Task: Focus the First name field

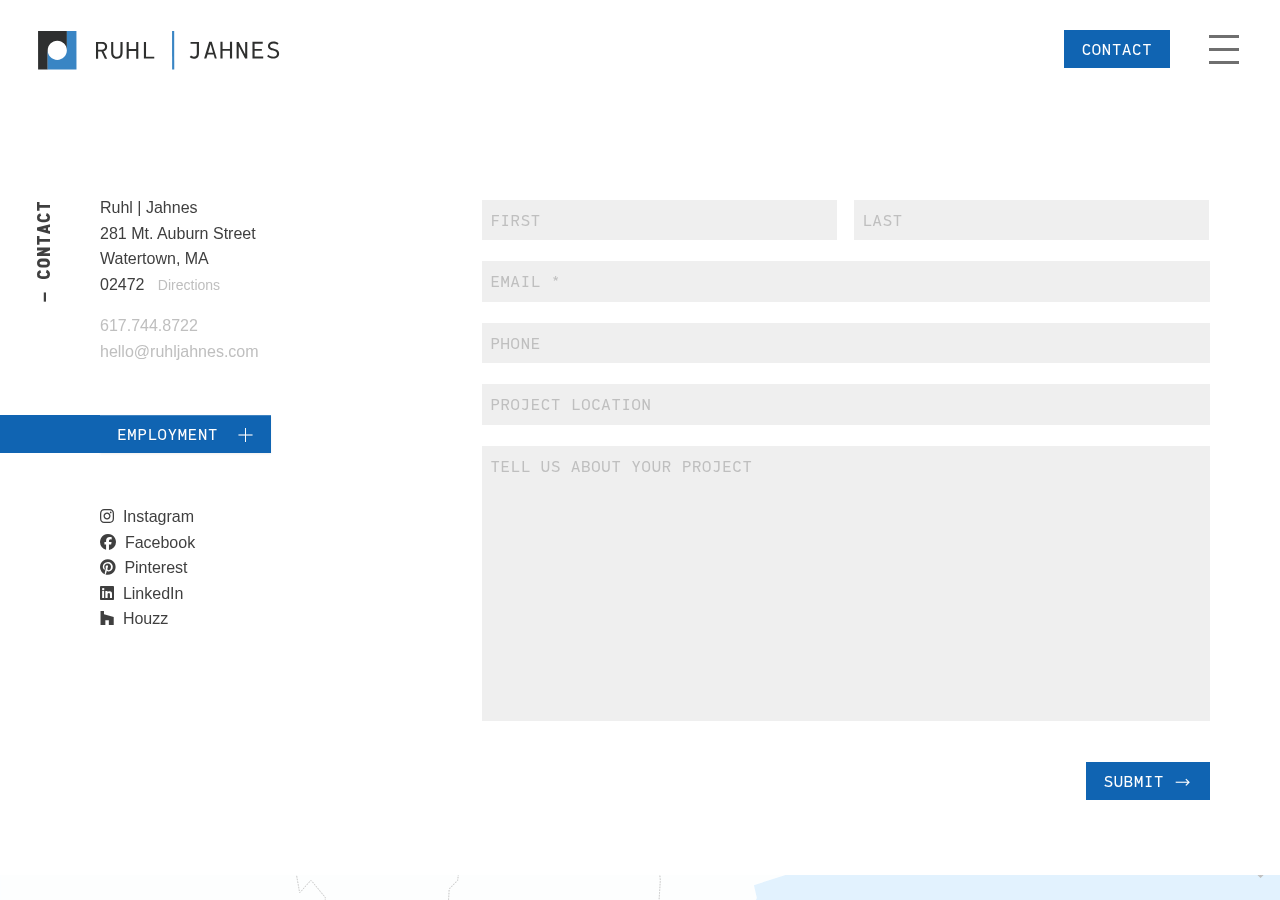Action: [x=659, y=220]
